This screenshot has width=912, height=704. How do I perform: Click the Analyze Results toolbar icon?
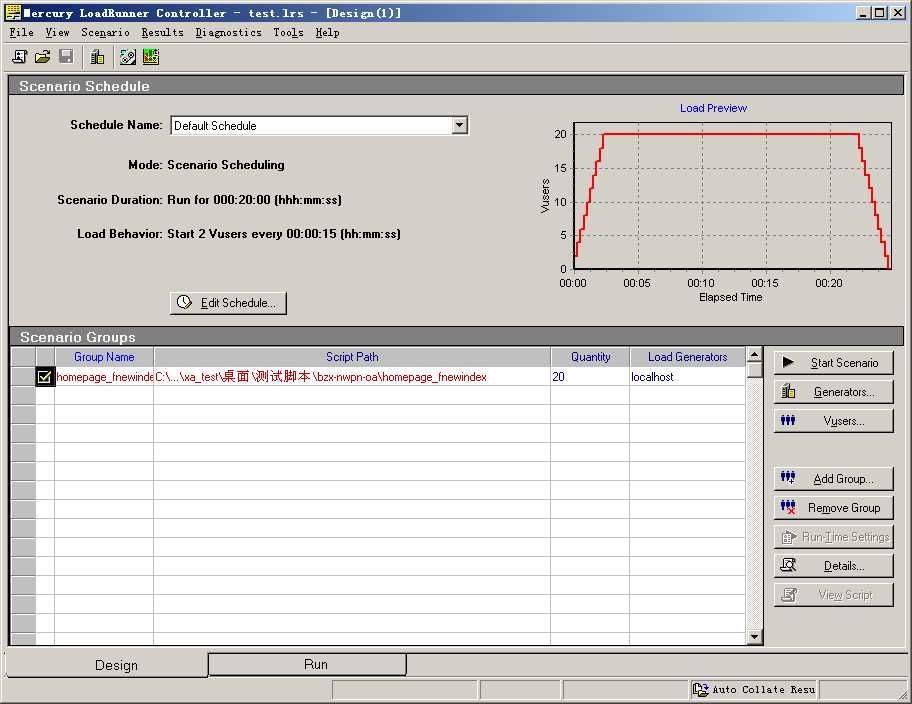click(x=151, y=56)
